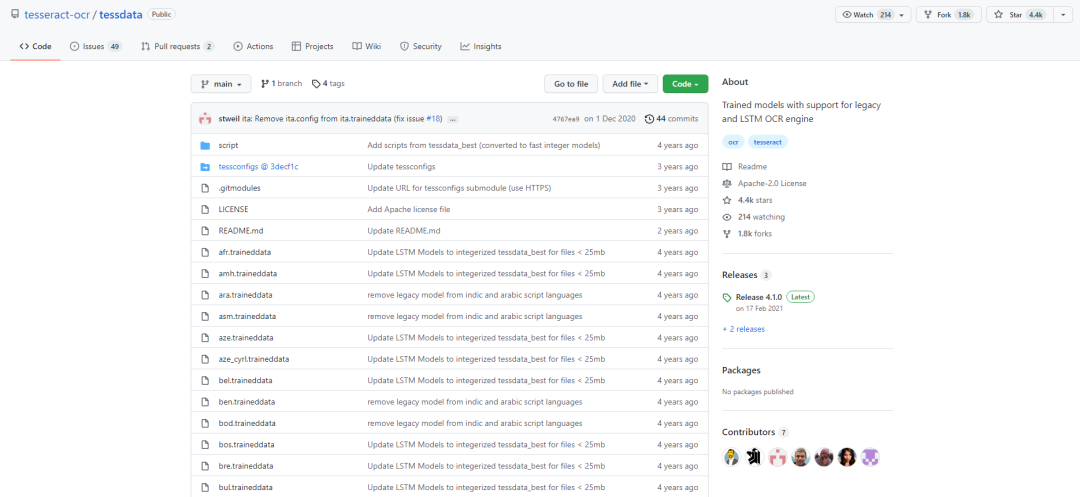This screenshot has height=497, width=1080.
Task: Click the repository book icon beside tesseract-ocr
Action: 15,14
